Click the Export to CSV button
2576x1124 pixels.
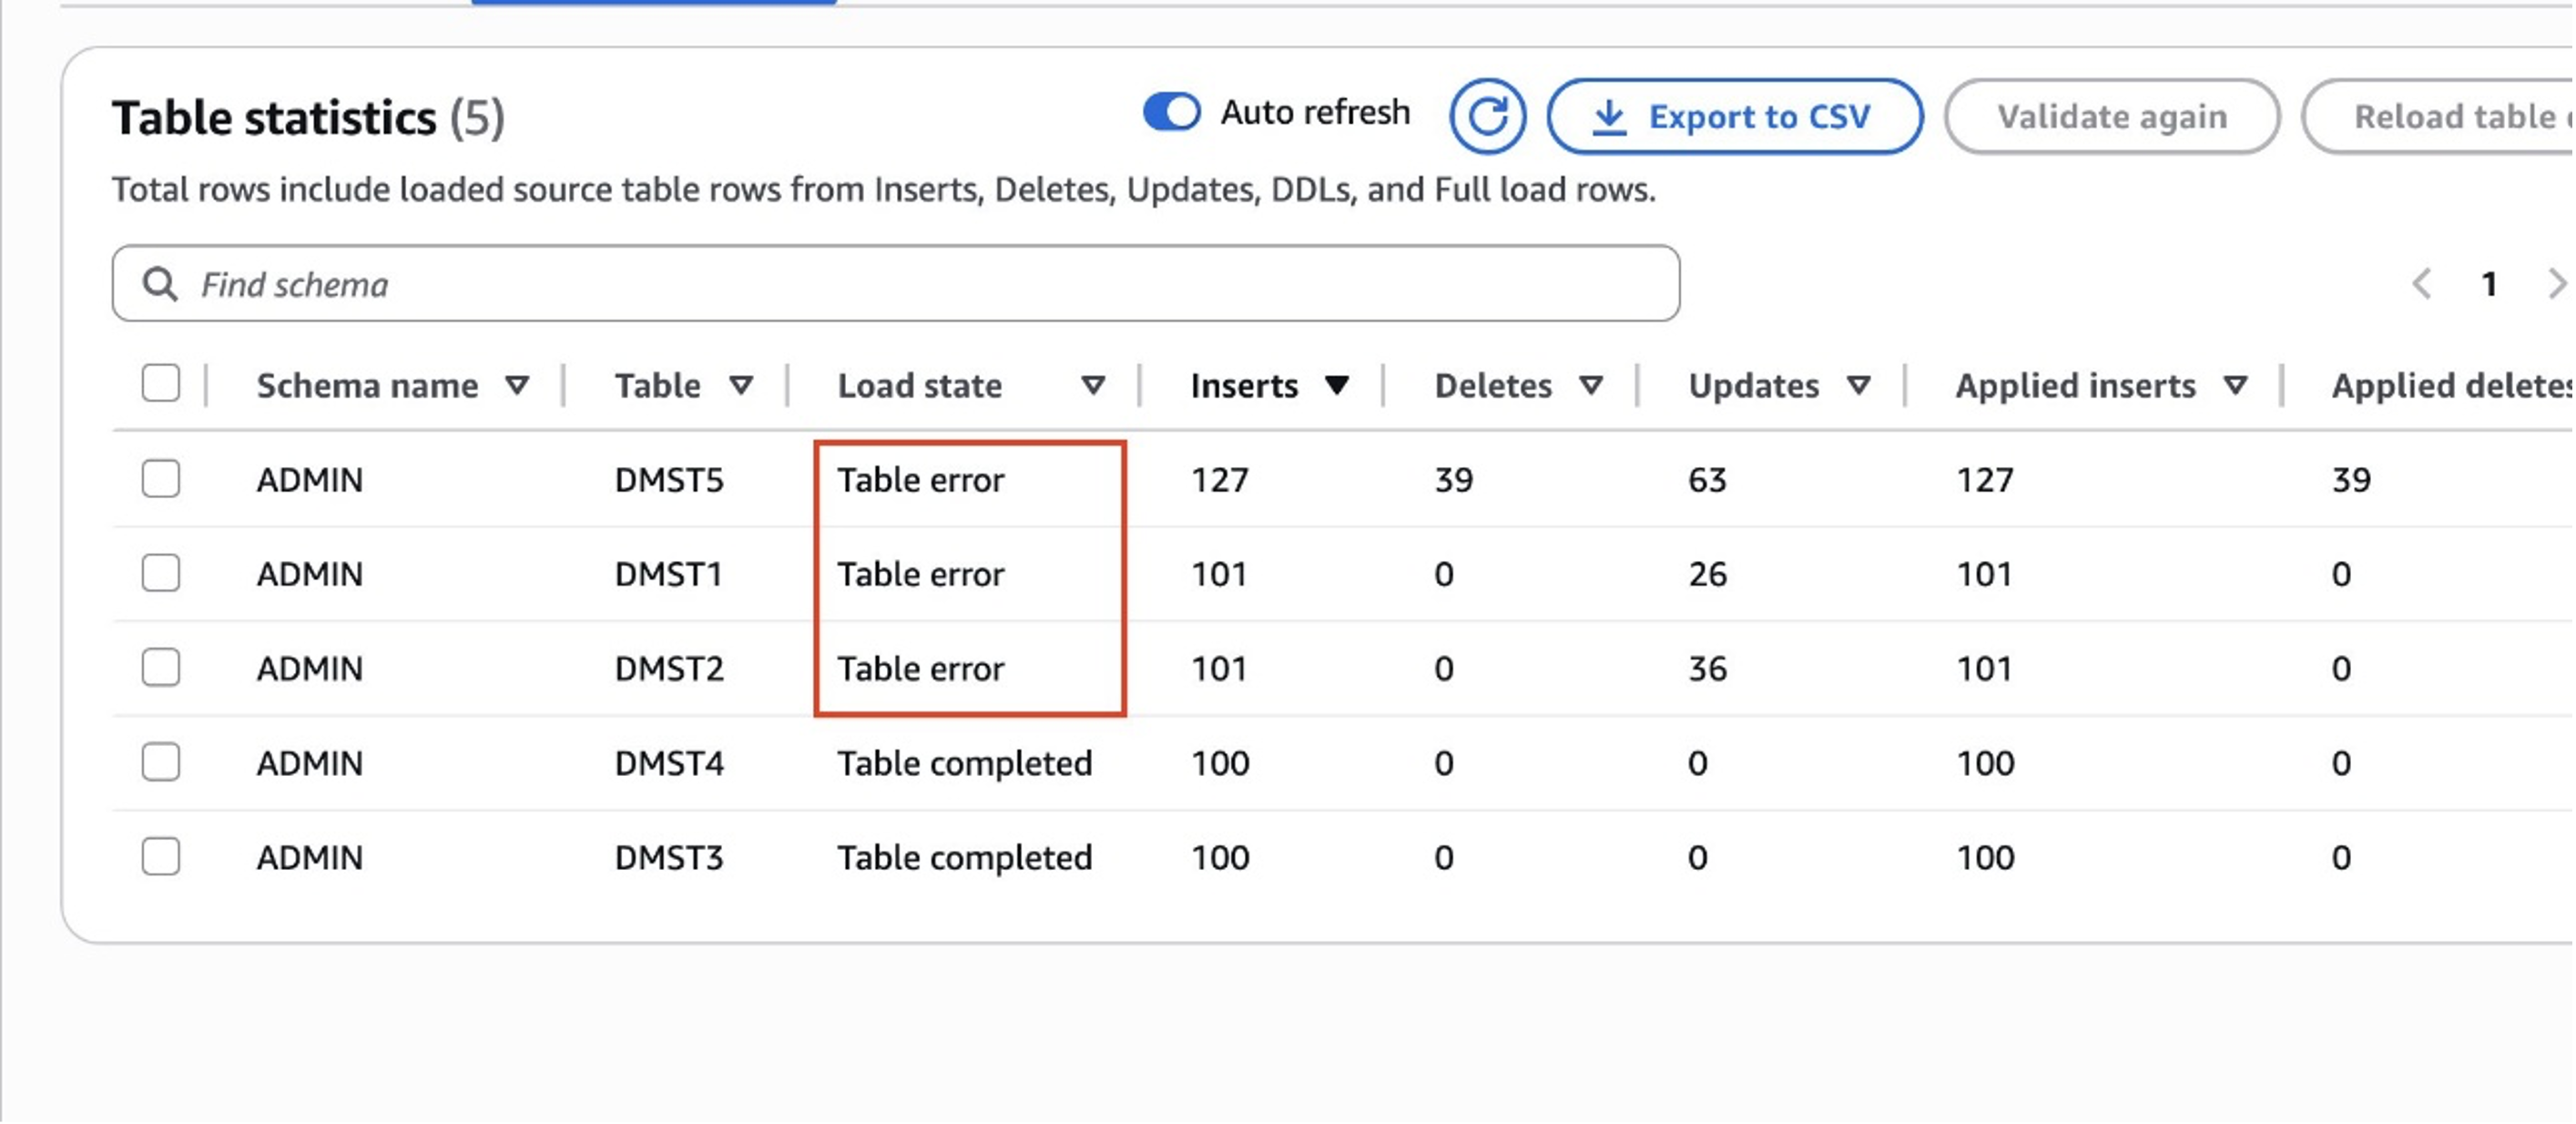click(x=1733, y=117)
